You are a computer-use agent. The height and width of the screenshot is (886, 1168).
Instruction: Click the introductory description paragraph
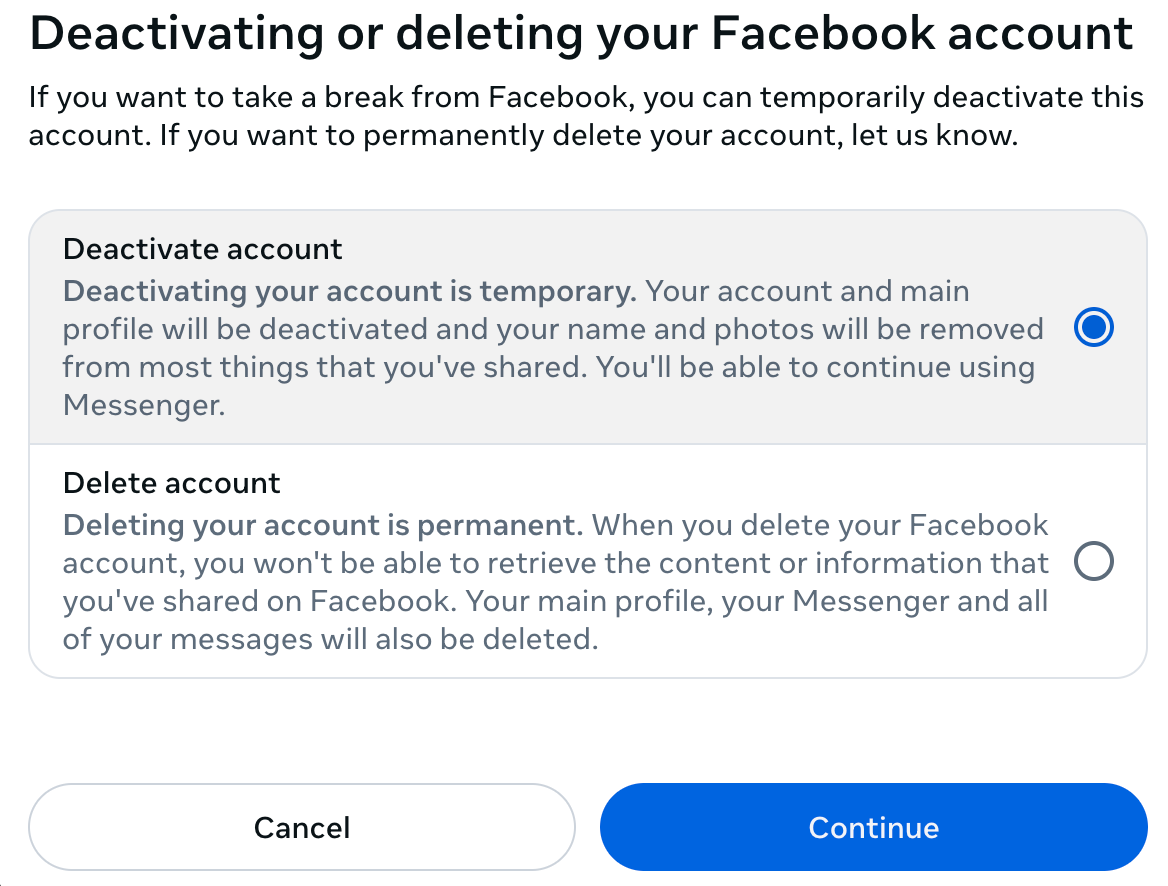click(587, 115)
